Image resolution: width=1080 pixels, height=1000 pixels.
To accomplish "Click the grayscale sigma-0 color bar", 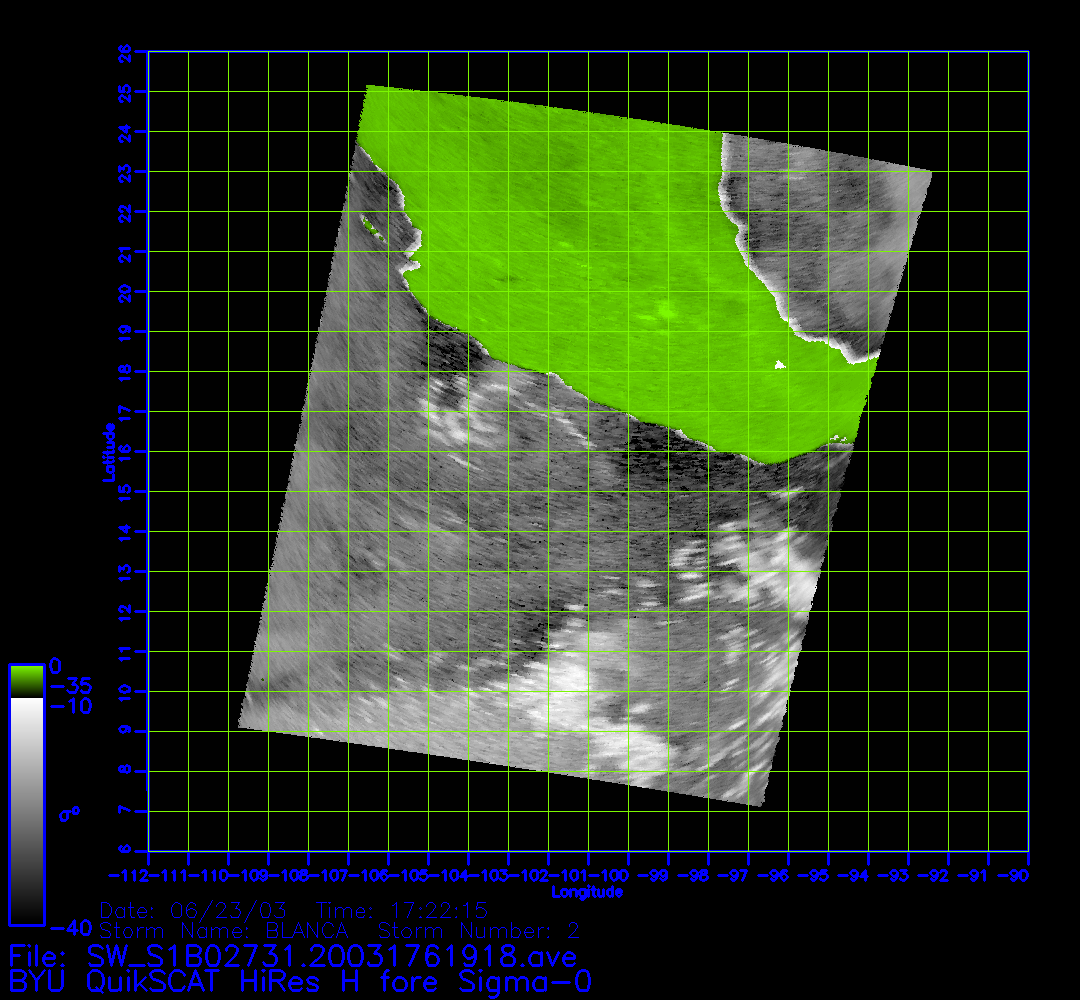I will pyautogui.click(x=26, y=810).
